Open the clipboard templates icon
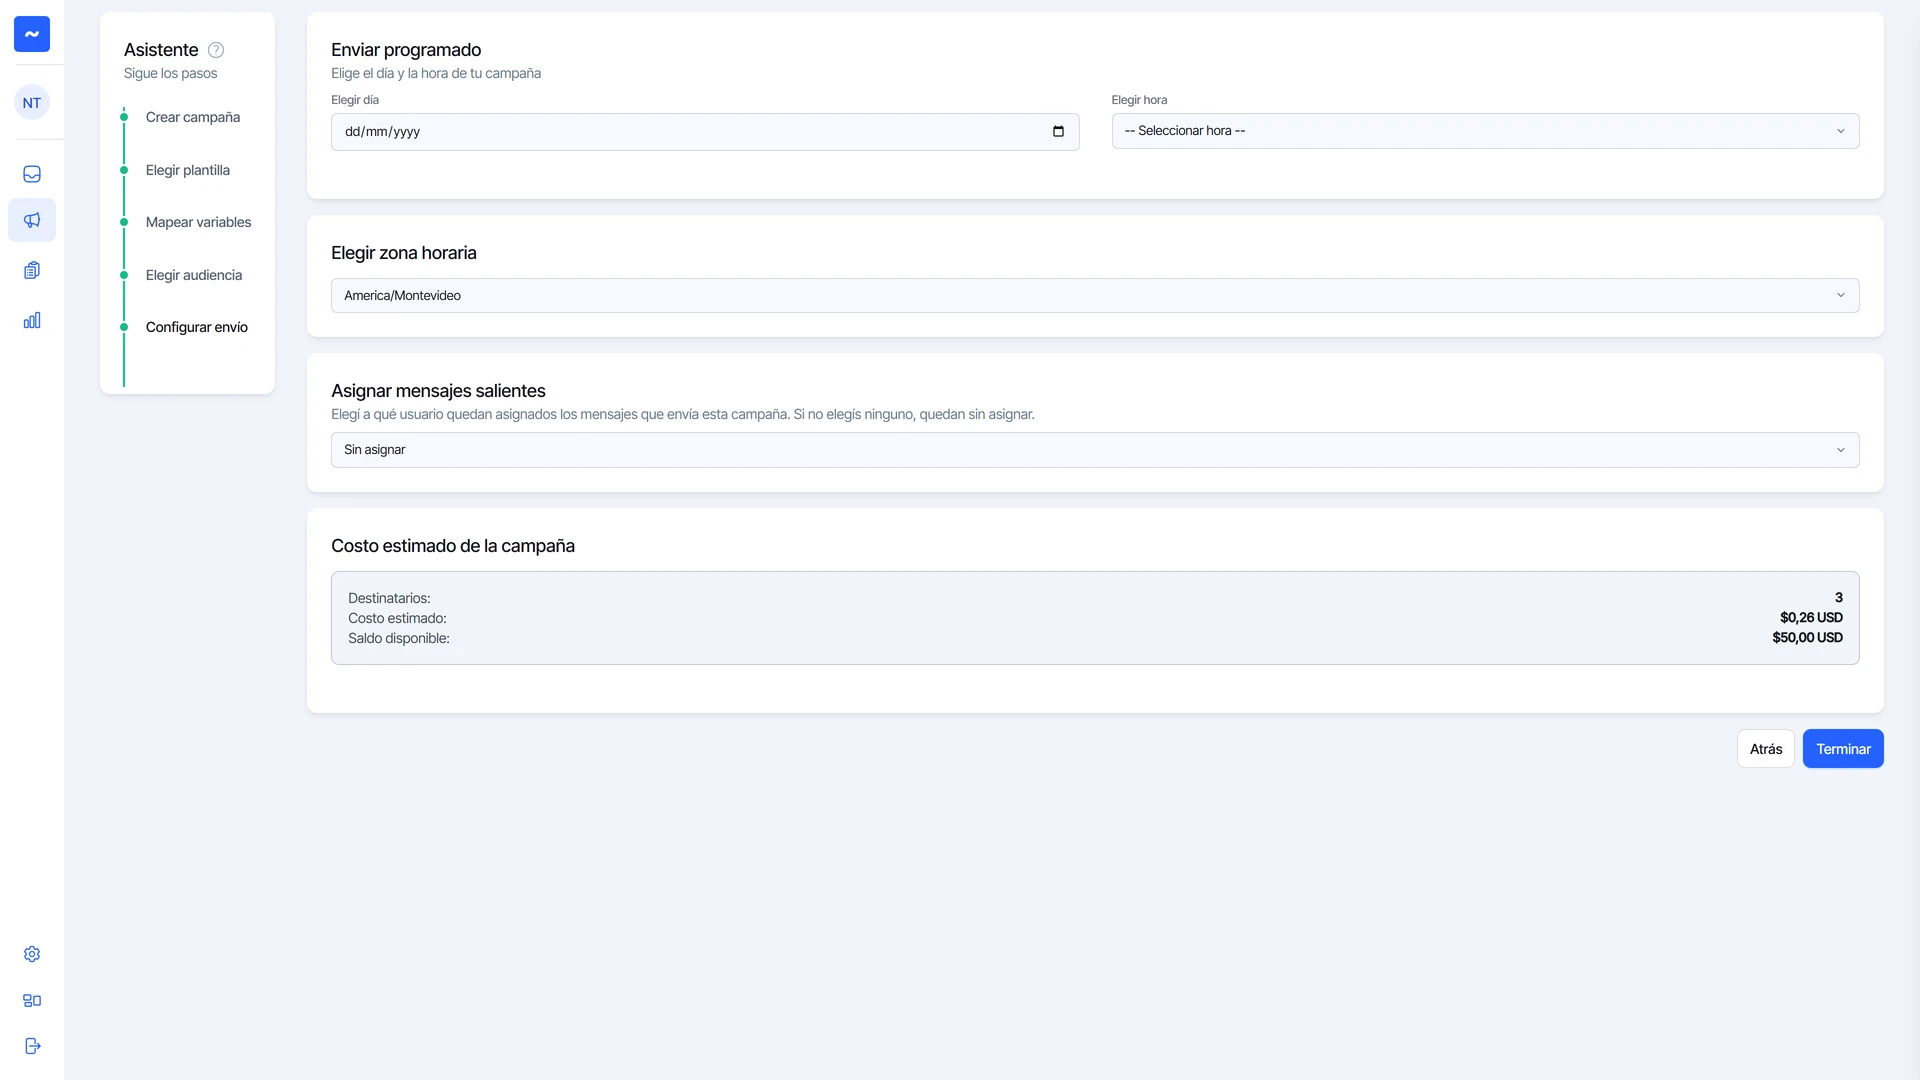The width and height of the screenshot is (1920, 1080). (x=32, y=270)
